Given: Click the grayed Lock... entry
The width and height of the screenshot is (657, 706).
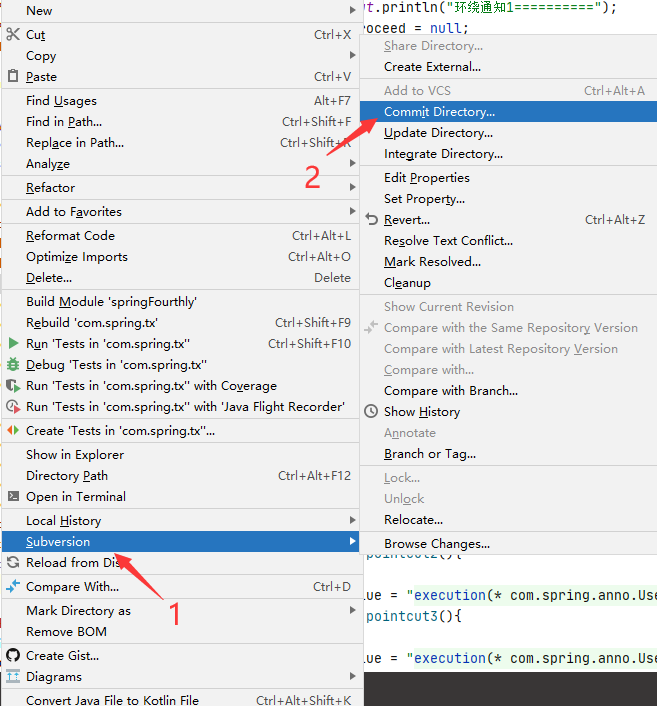Looking at the screenshot, I should 508,477.
